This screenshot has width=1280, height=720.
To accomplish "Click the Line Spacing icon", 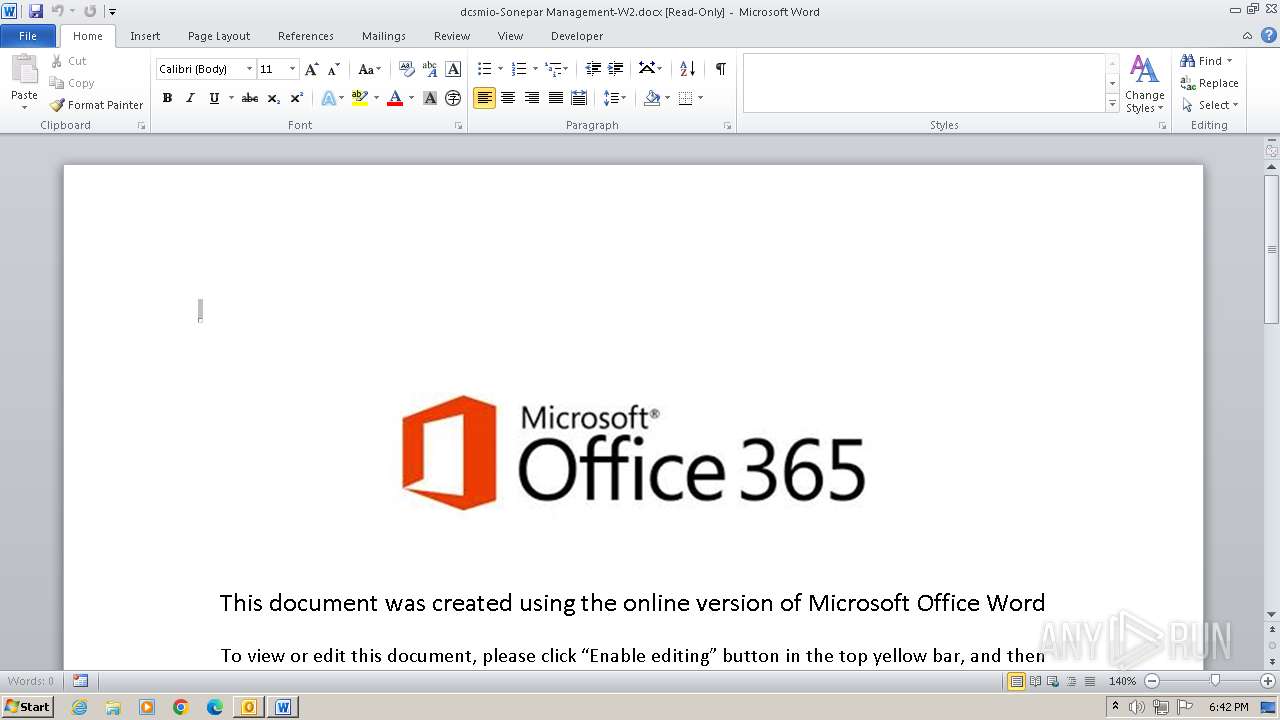I will coord(610,98).
